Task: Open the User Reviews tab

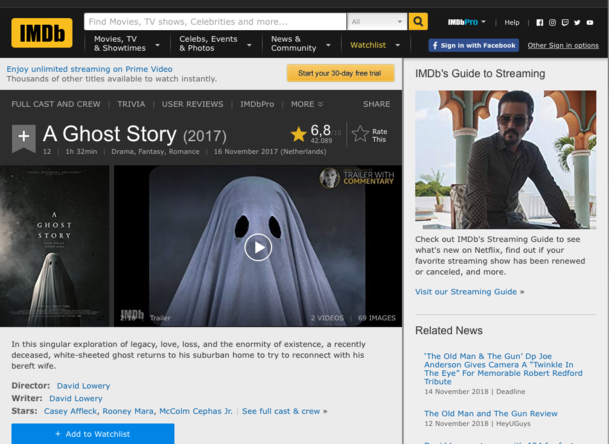Action: click(x=192, y=104)
